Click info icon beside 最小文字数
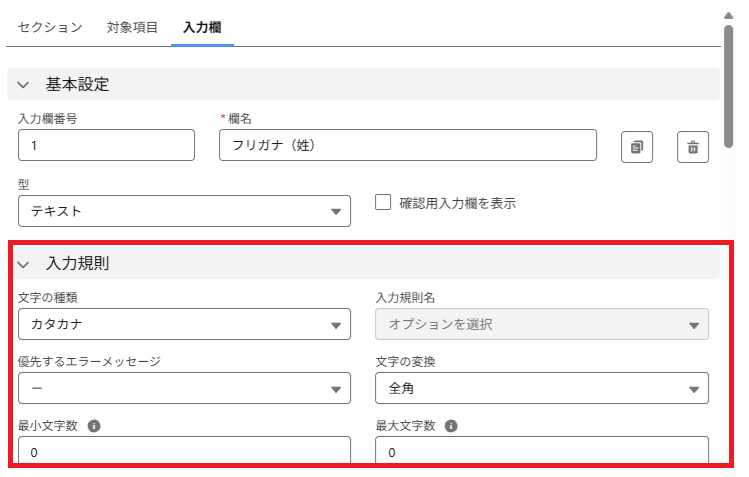The width and height of the screenshot is (749, 477). tap(94, 425)
